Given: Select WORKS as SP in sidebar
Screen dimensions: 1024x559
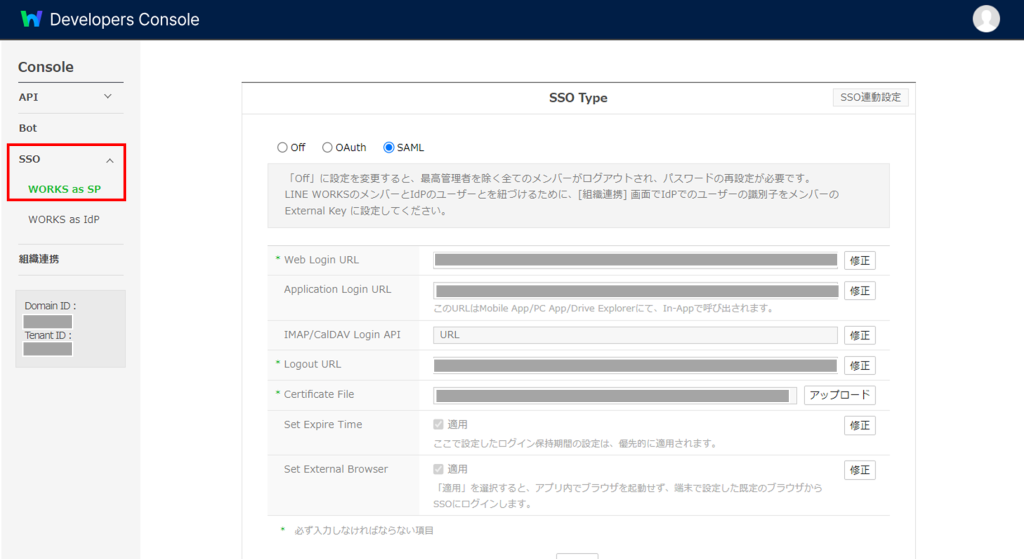Looking at the screenshot, I should coord(64,189).
